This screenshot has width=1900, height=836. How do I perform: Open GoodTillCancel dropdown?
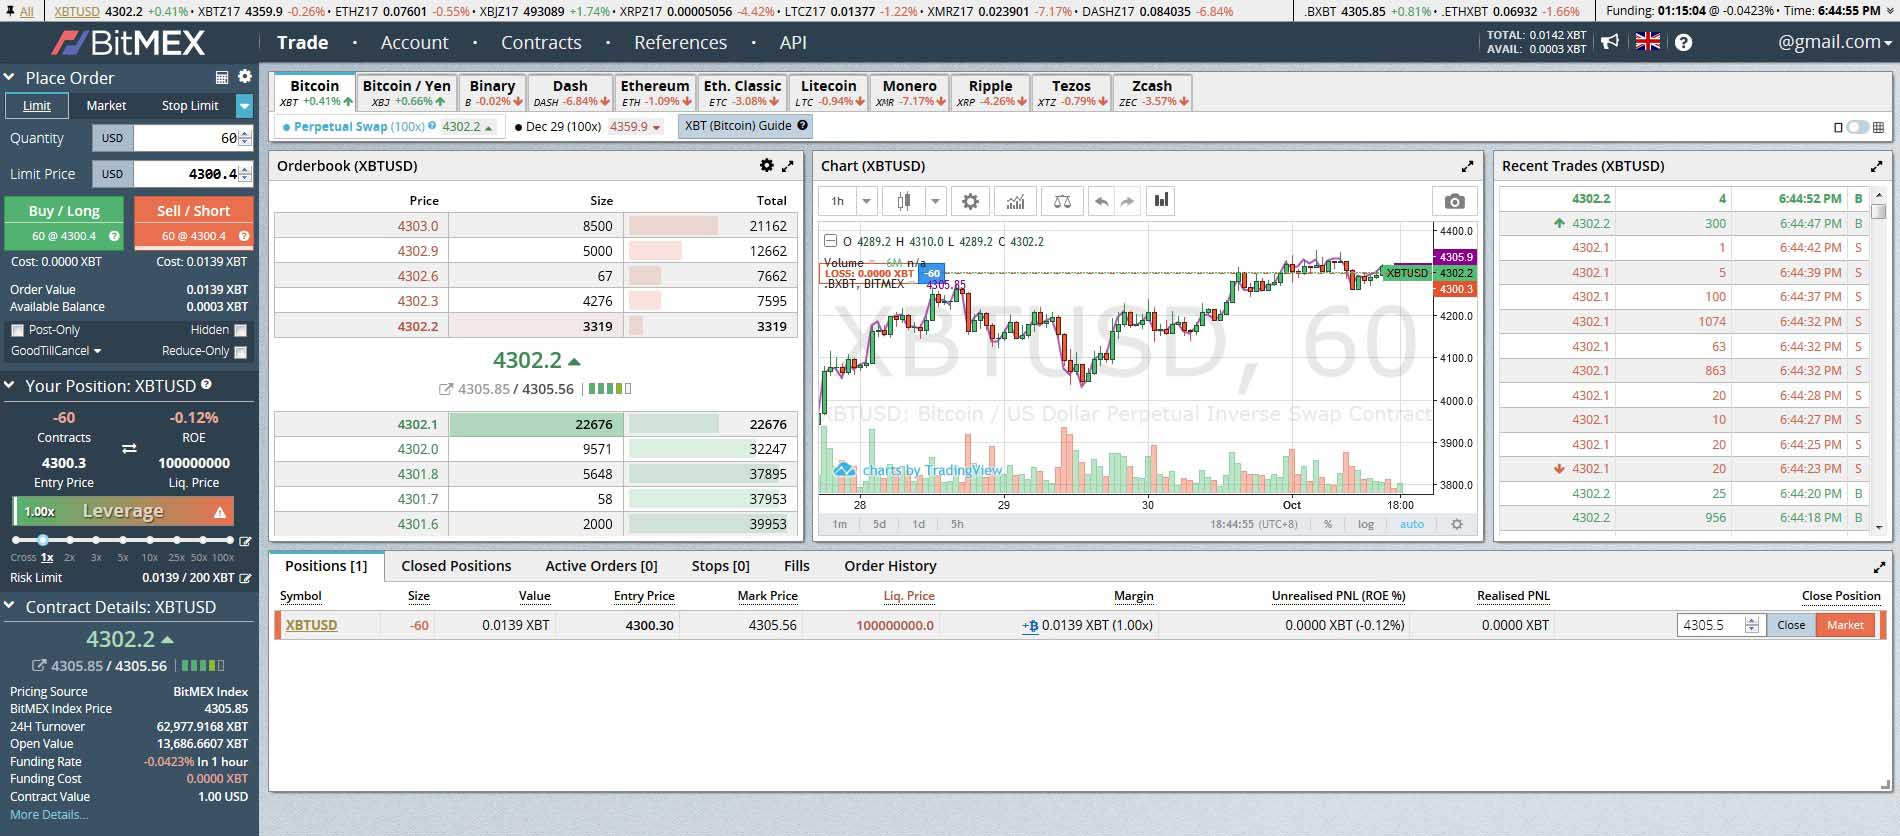coord(56,351)
